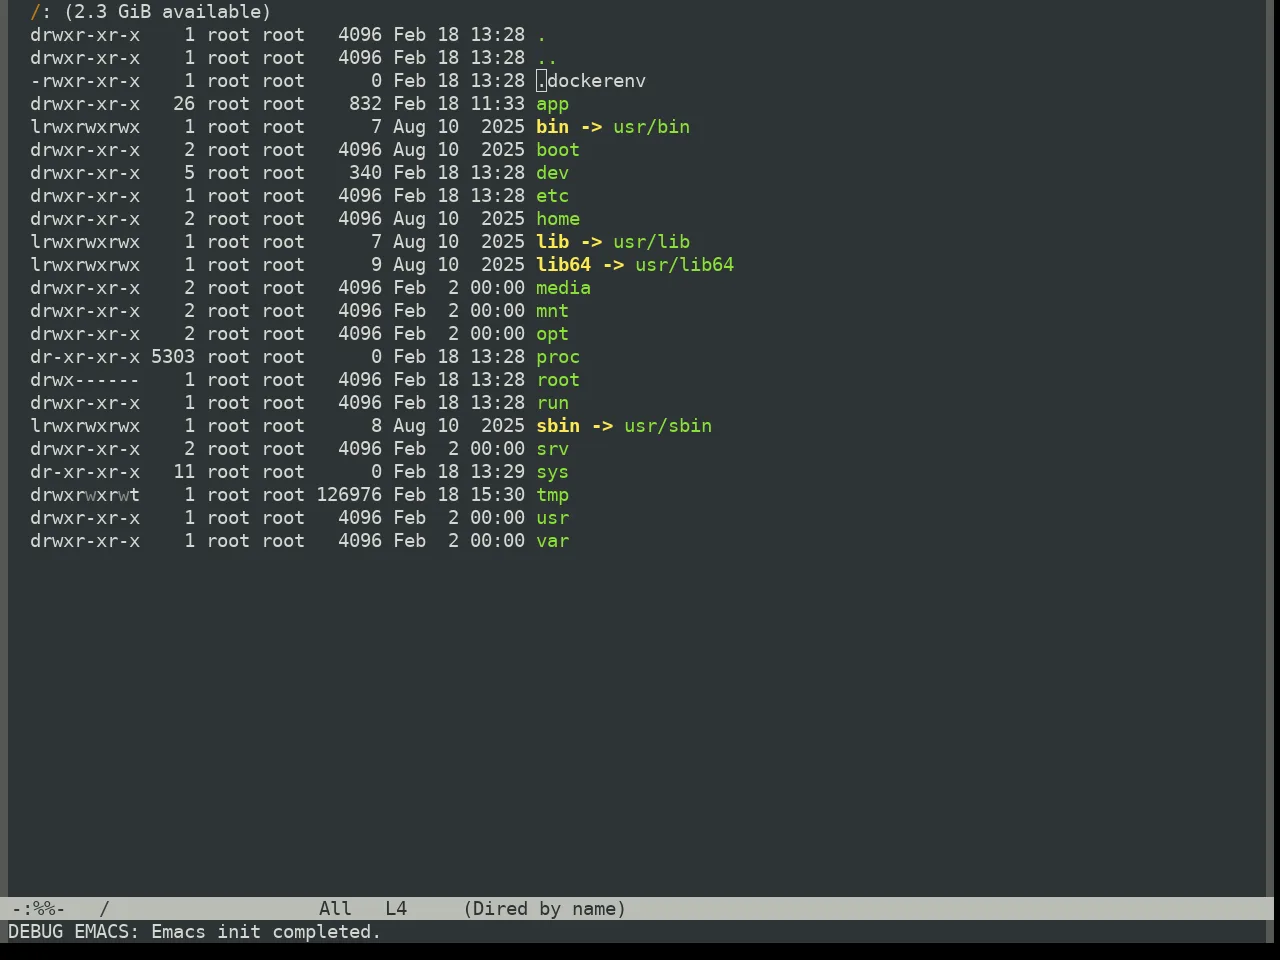Open the home directory
This screenshot has width=1280, height=960.
click(558, 219)
